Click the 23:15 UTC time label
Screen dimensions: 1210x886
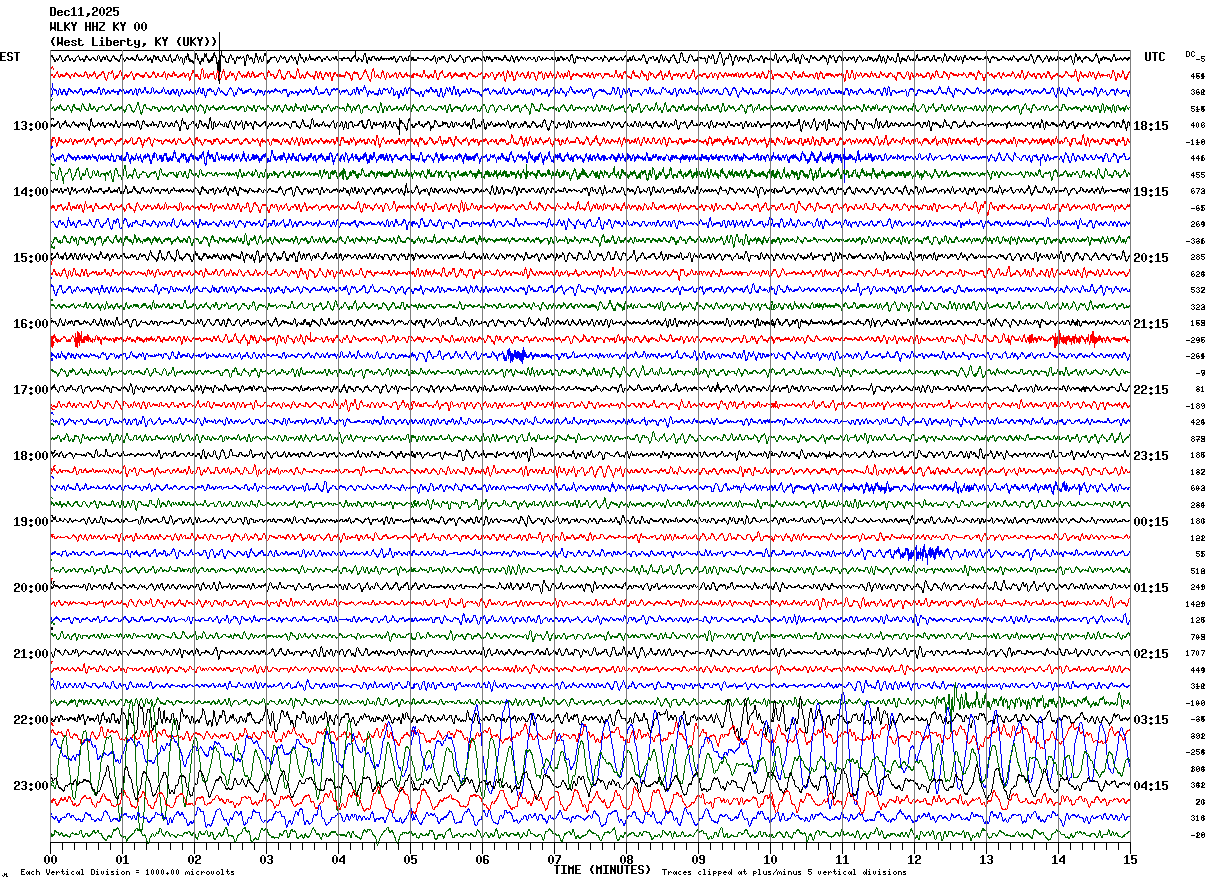pyautogui.click(x=1151, y=456)
